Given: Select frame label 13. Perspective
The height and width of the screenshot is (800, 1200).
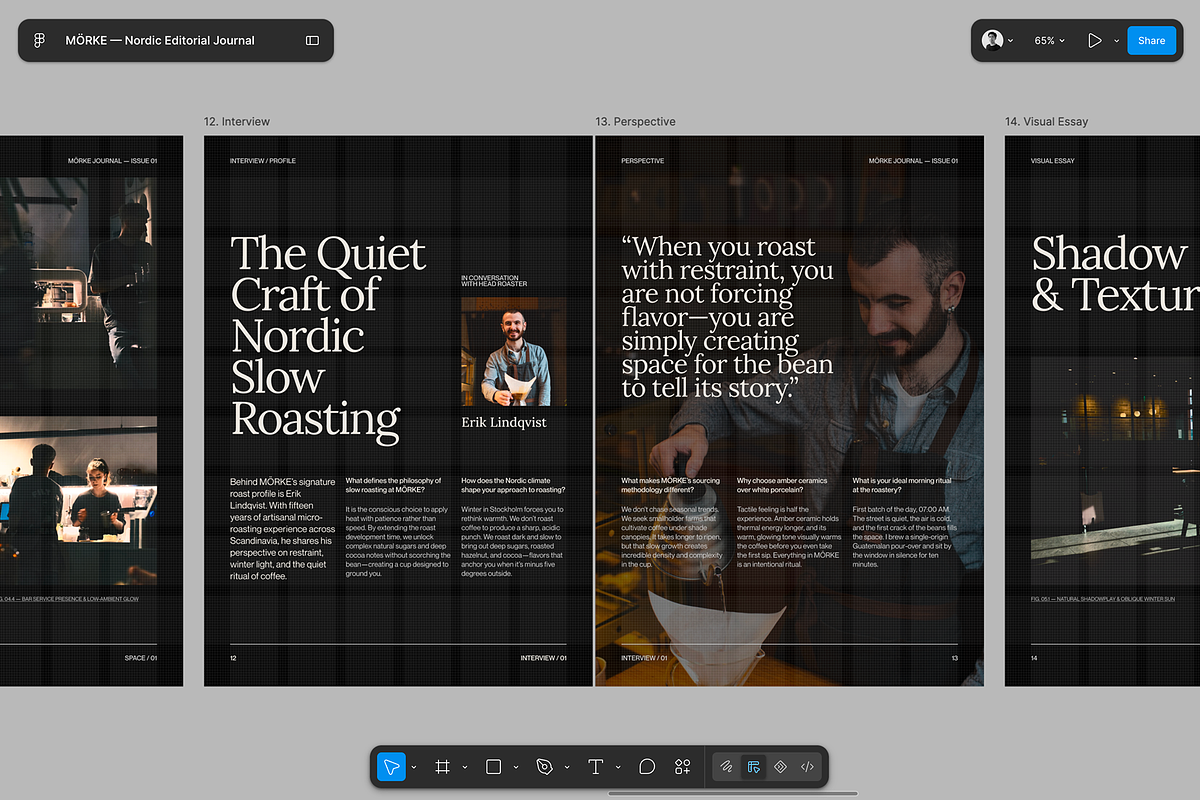Looking at the screenshot, I should click(635, 122).
